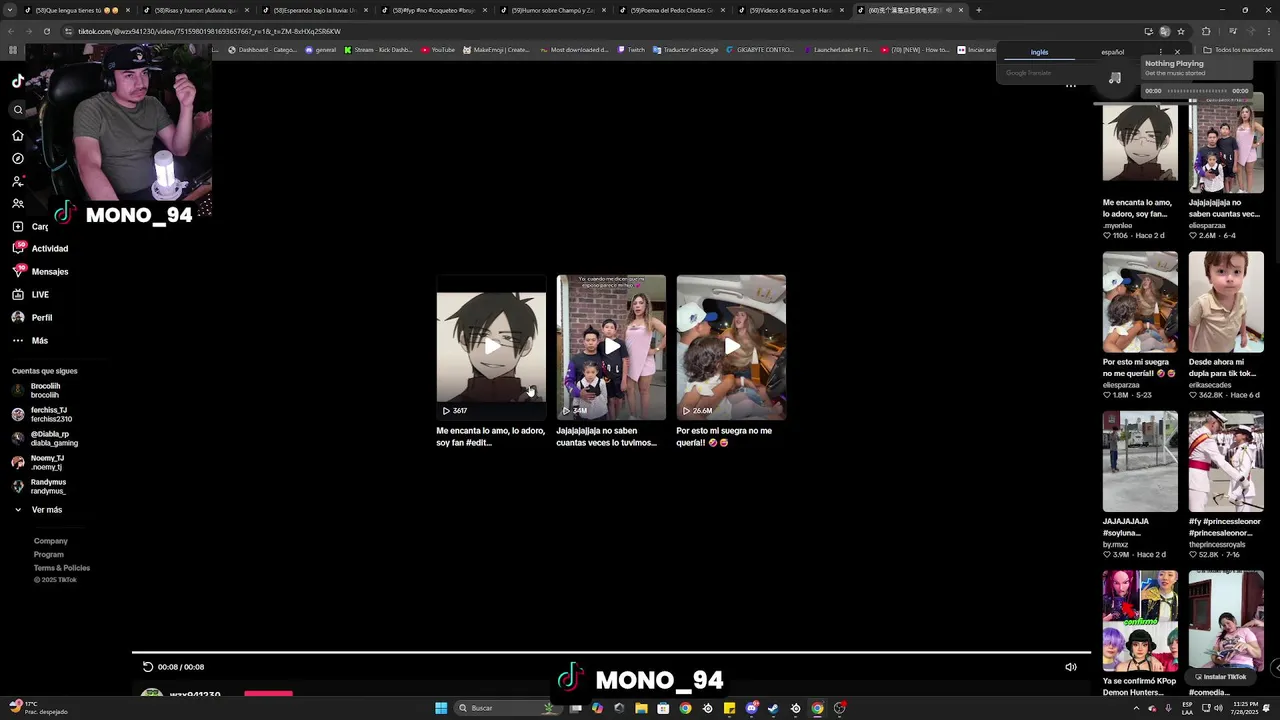This screenshot has height=720, width=1280.
Task: Open the Randymus followed account
Action: (40, 486)
